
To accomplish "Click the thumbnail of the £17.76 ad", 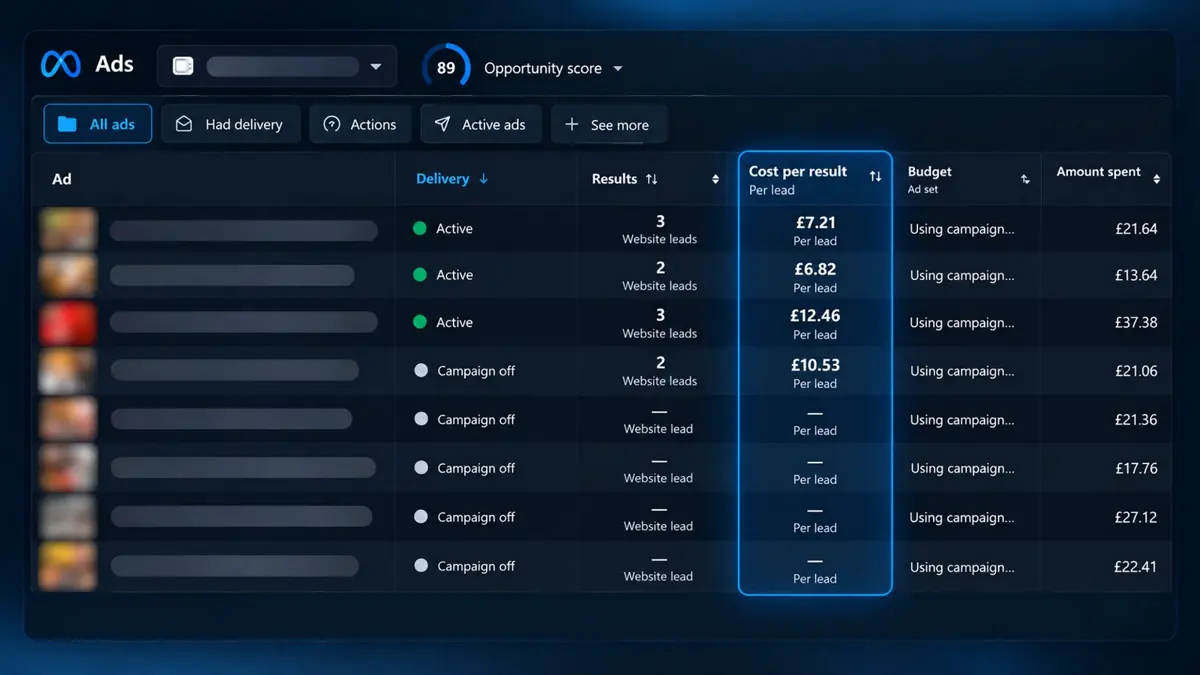I will pyautogui.click(x=68, y=468).
